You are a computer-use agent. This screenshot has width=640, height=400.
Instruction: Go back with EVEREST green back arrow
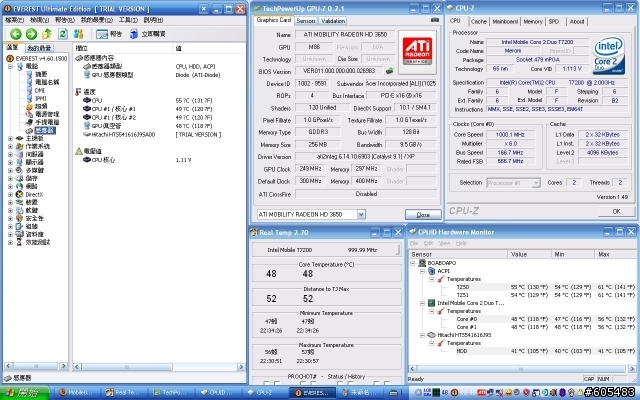tap(16, 34)
